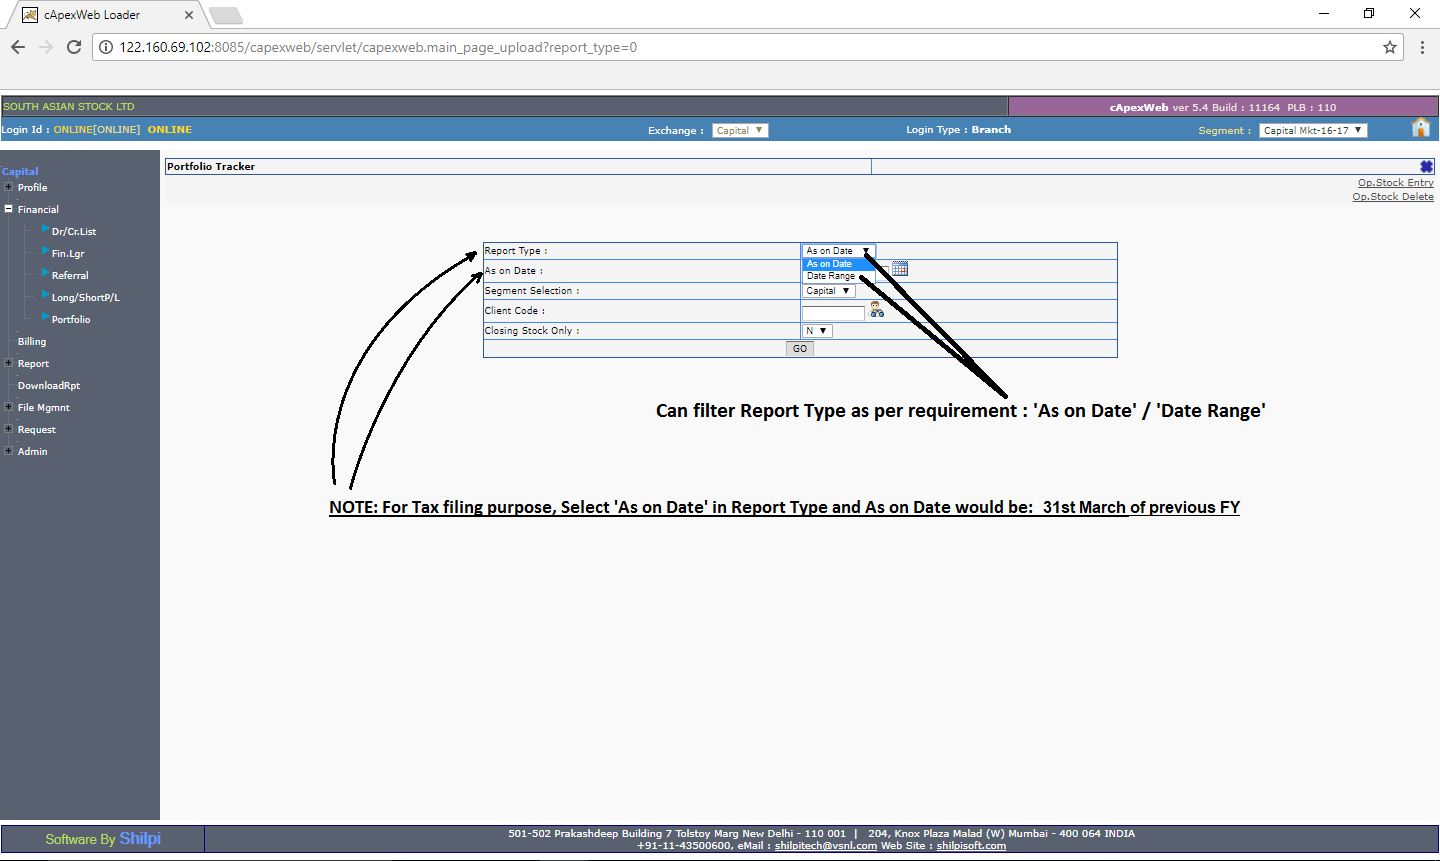Viewport: 1440px width, 861px height.
Task: Expand the Report tree node
Action: pyautogui.click(x=9, y=363)
